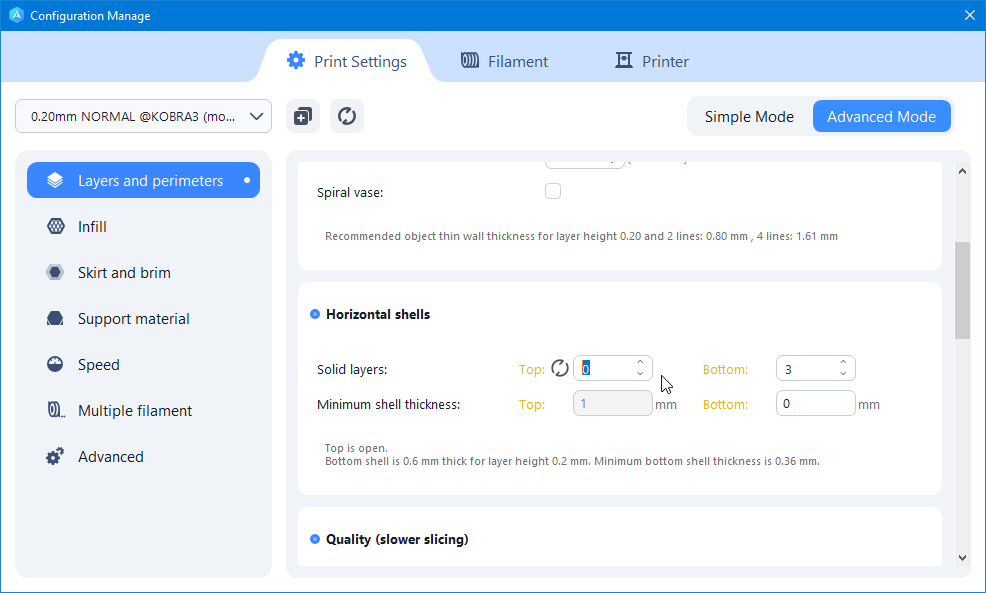Screen dimensions: 986x593
Task: Increase the Top solid layers value
Action: (640, 362)
